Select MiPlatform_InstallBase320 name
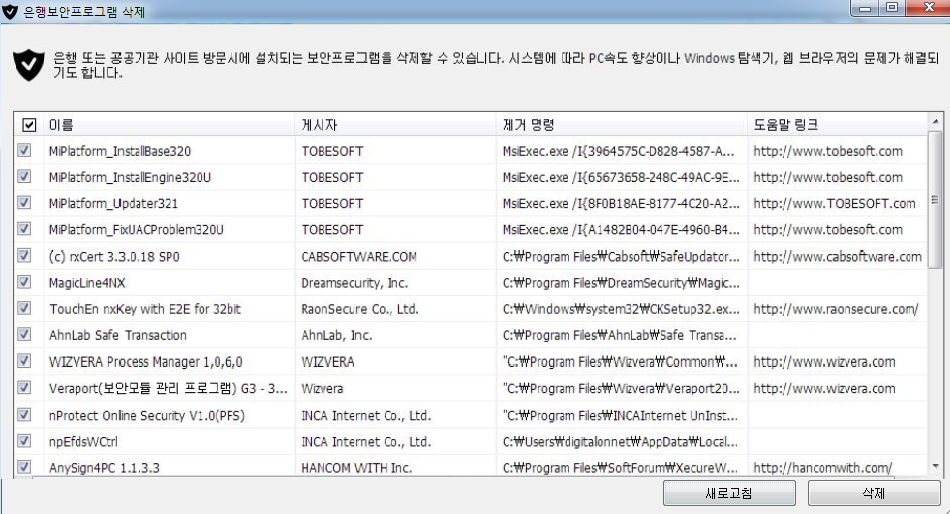This screenshot has height=514, width=950. pos(120,151)
